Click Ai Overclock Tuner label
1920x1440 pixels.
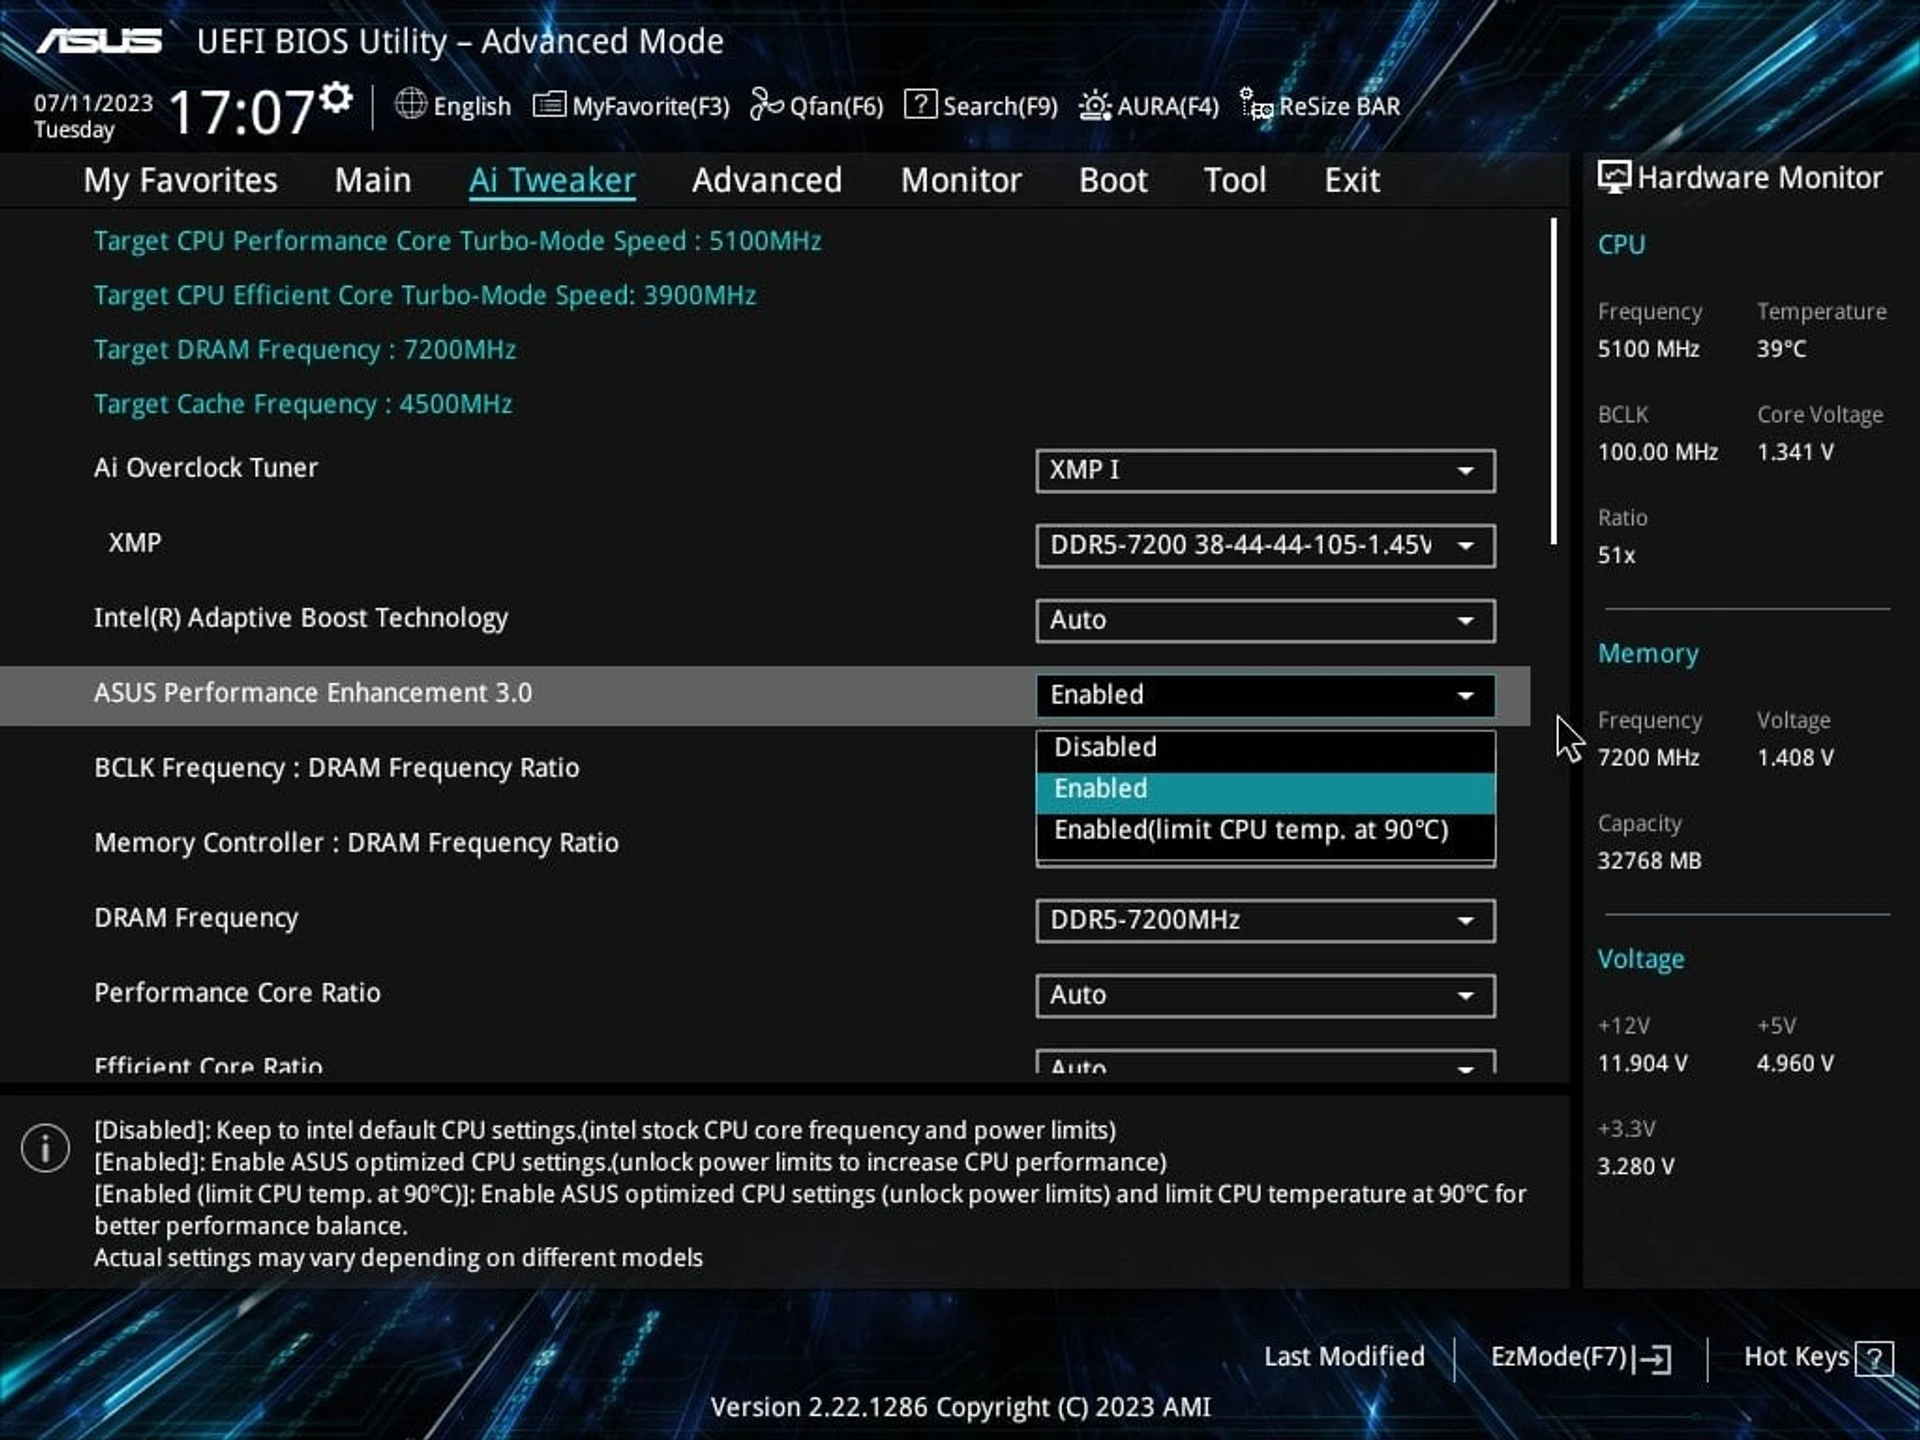point(206,468)
